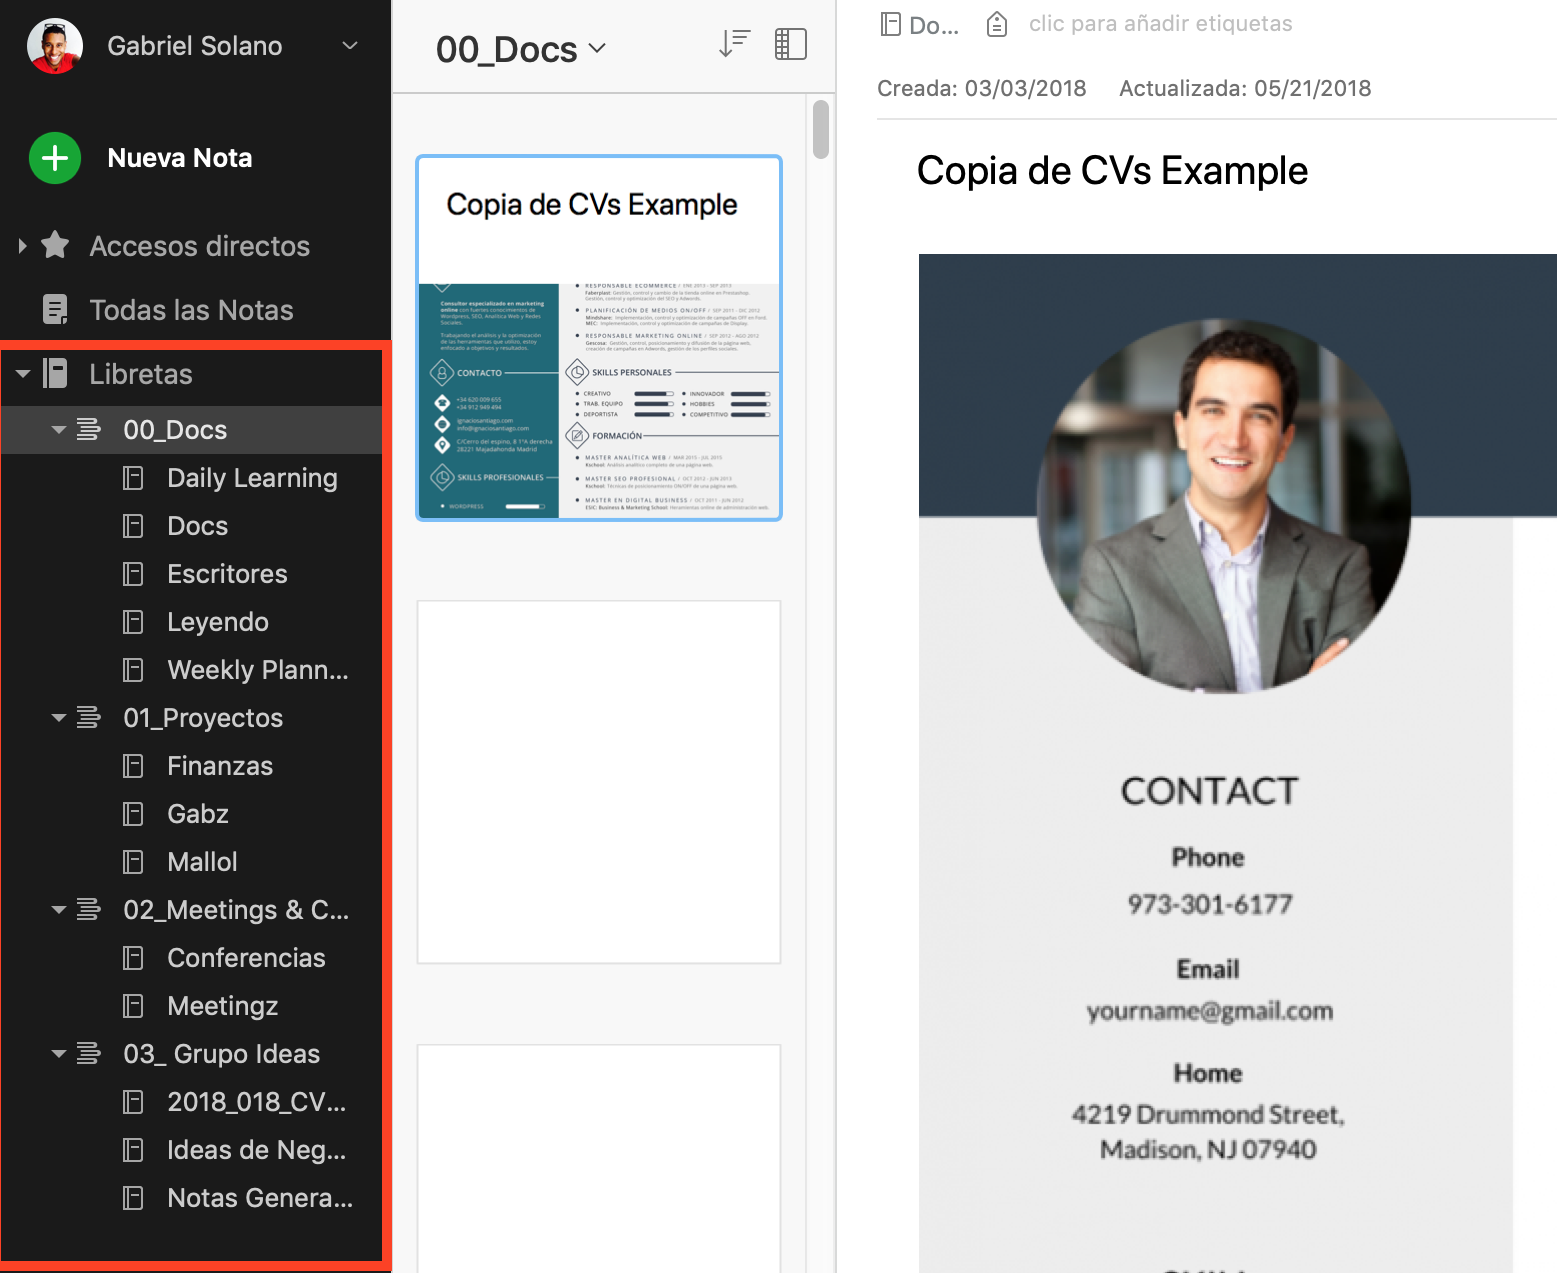The image size is (1557, 1273).
Task: Click the CV profile photo in the note
Action: click(x=1224, y=506)
